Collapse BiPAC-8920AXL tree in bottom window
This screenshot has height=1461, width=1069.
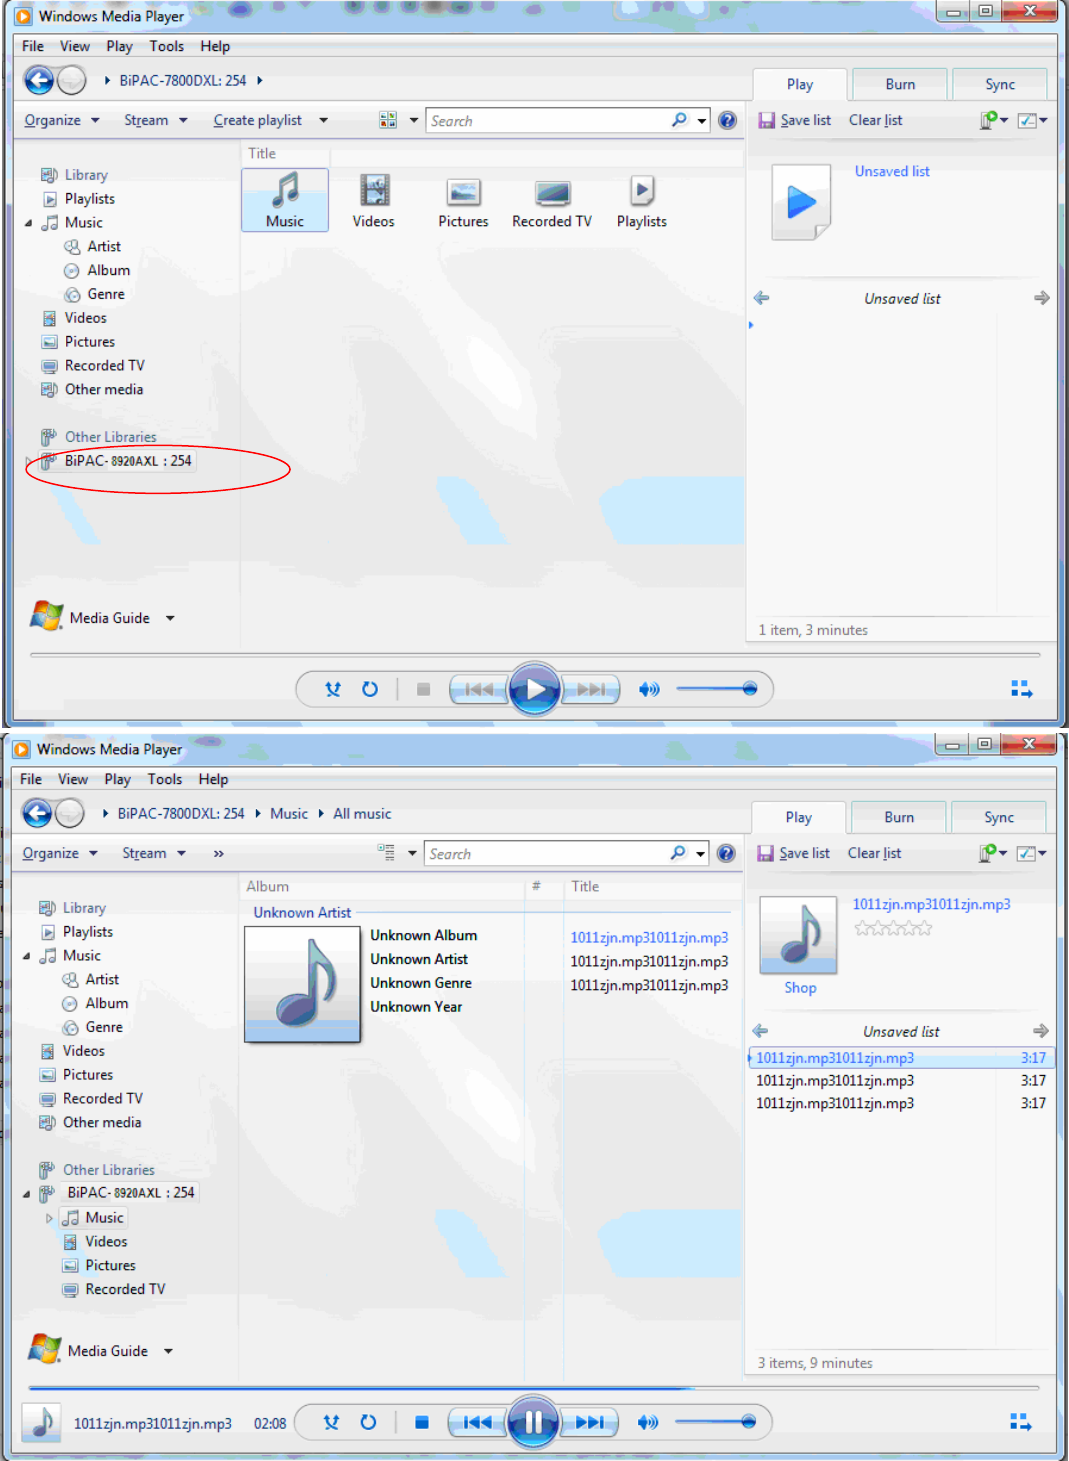pyautogui.click(x=27, y=1193)
